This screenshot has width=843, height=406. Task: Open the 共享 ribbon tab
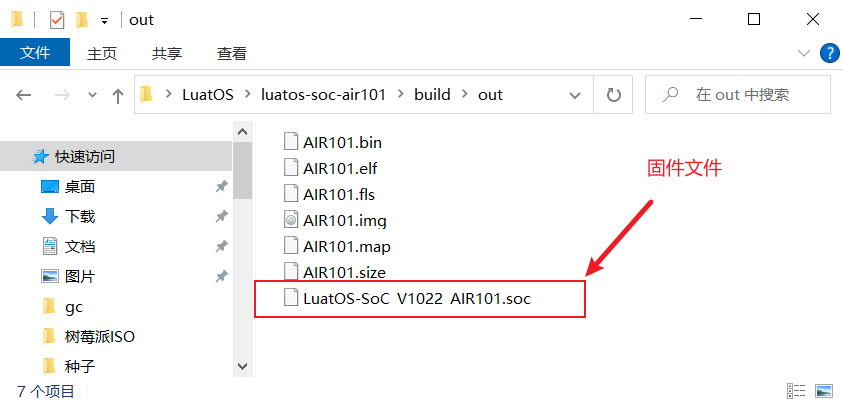coord(167,53)
